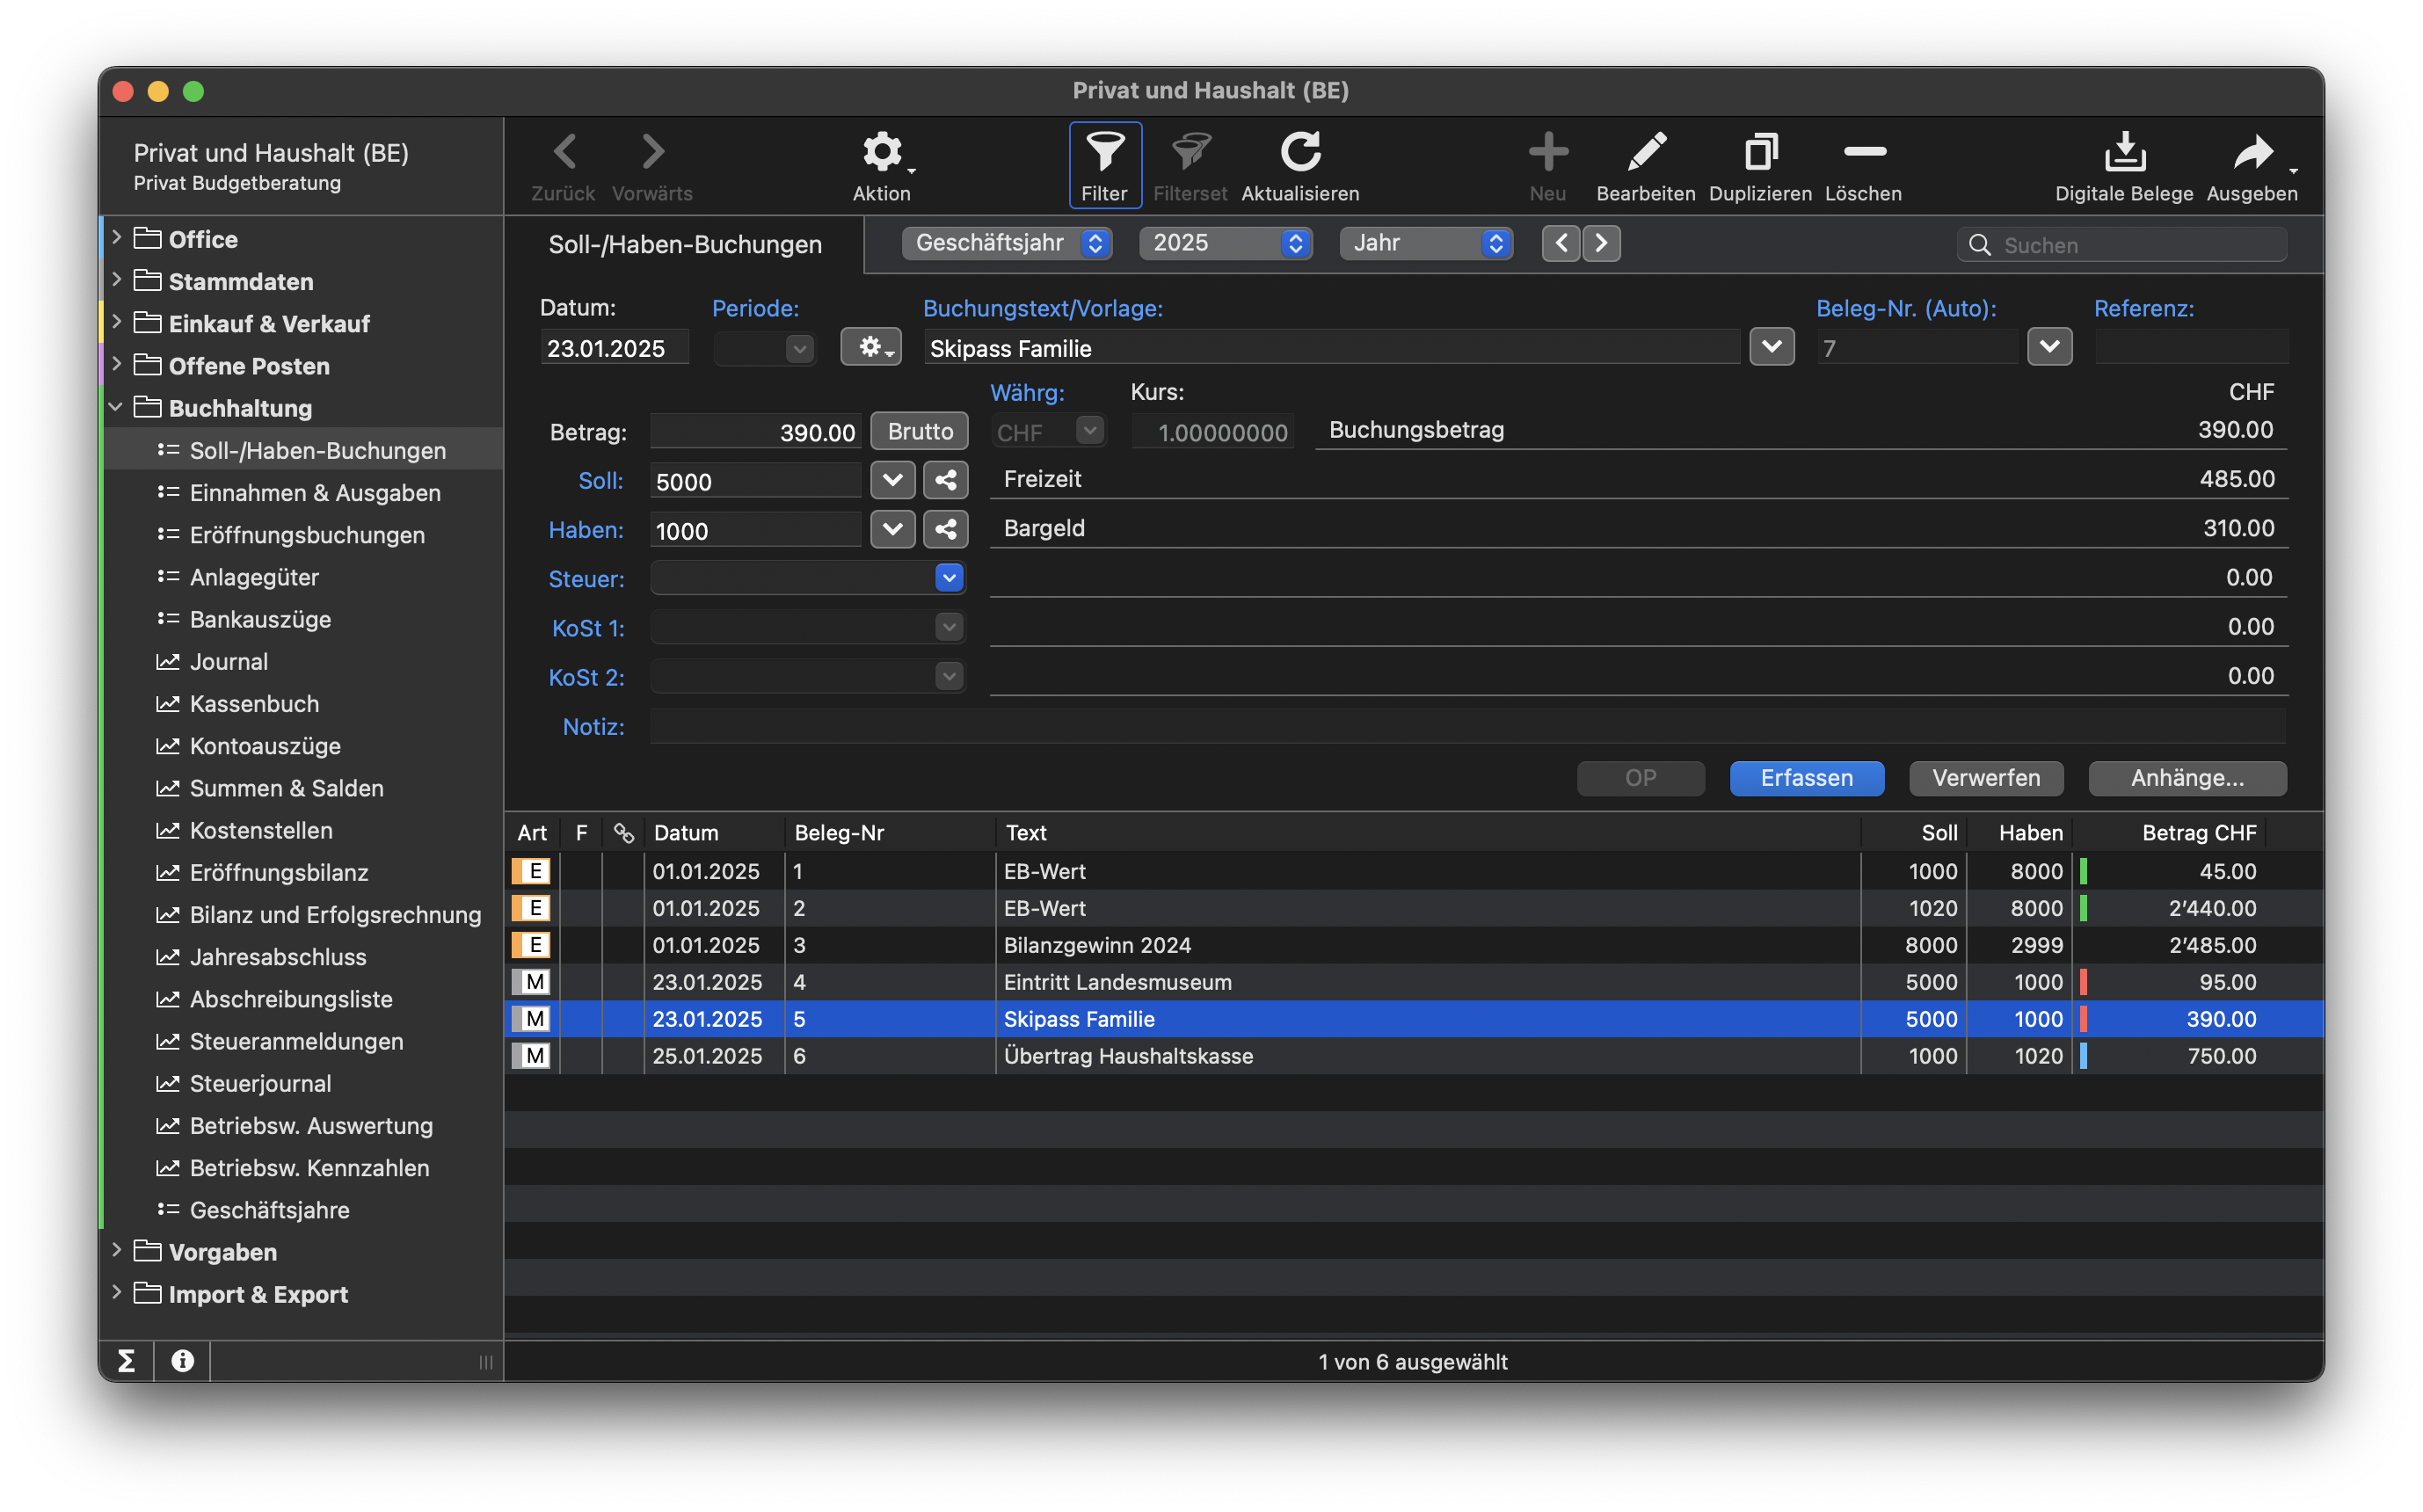The image size is (2423, 1512).
Task: Click the Aktualisieren refresh icon
Action: click(1300, 153)
